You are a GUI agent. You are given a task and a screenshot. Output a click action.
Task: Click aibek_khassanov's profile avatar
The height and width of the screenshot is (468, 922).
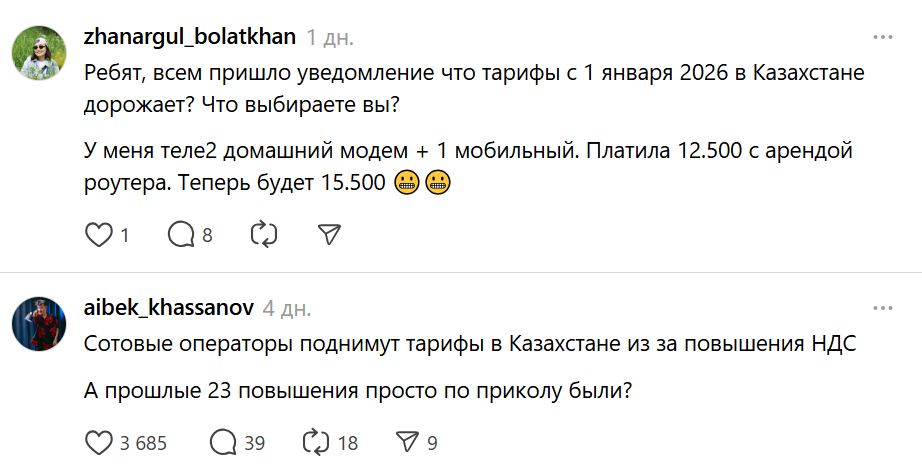(x=40, y=321)
